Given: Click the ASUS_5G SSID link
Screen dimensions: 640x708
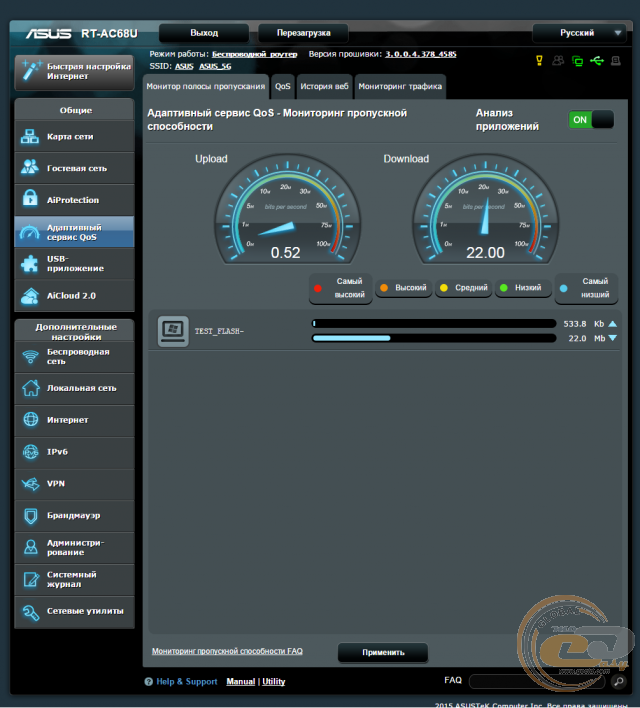Looking at the screenshot, I should coord(215,66).
